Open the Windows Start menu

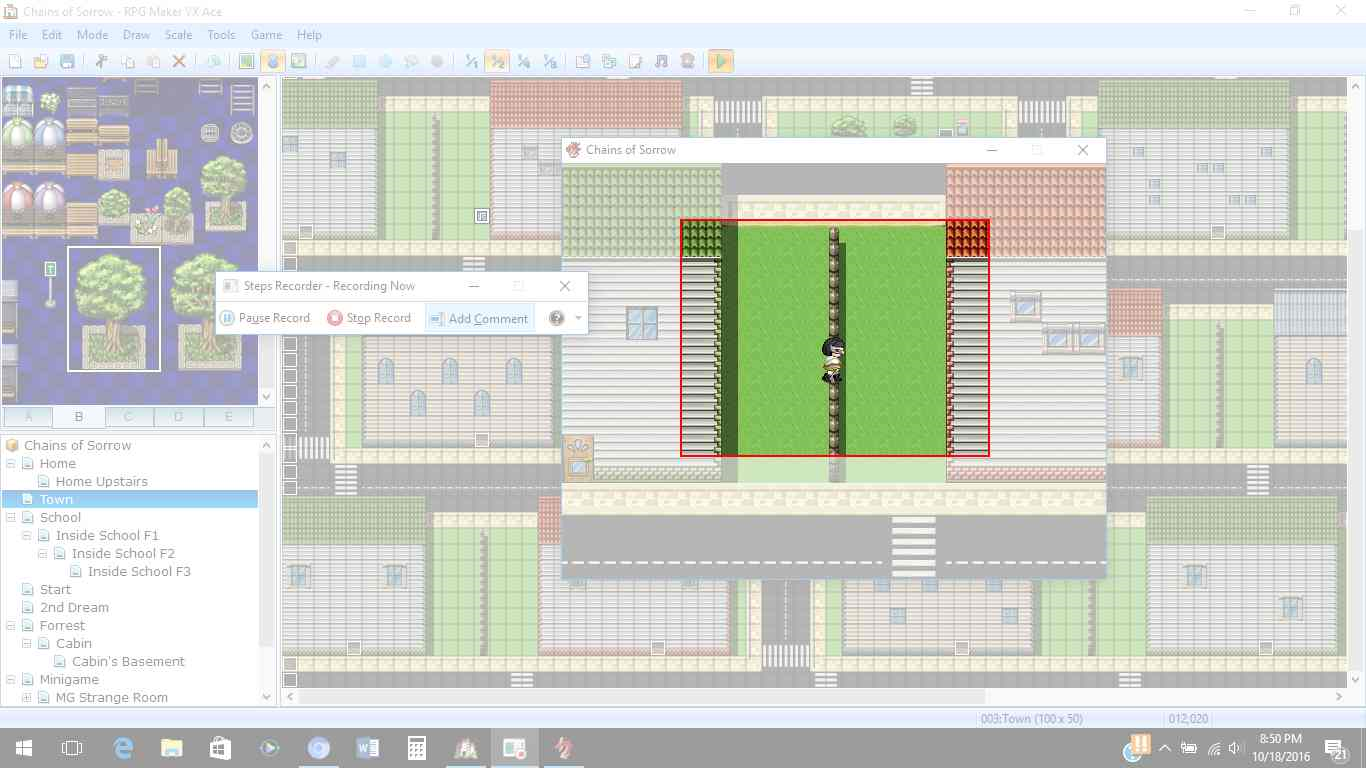coord(24,748)
